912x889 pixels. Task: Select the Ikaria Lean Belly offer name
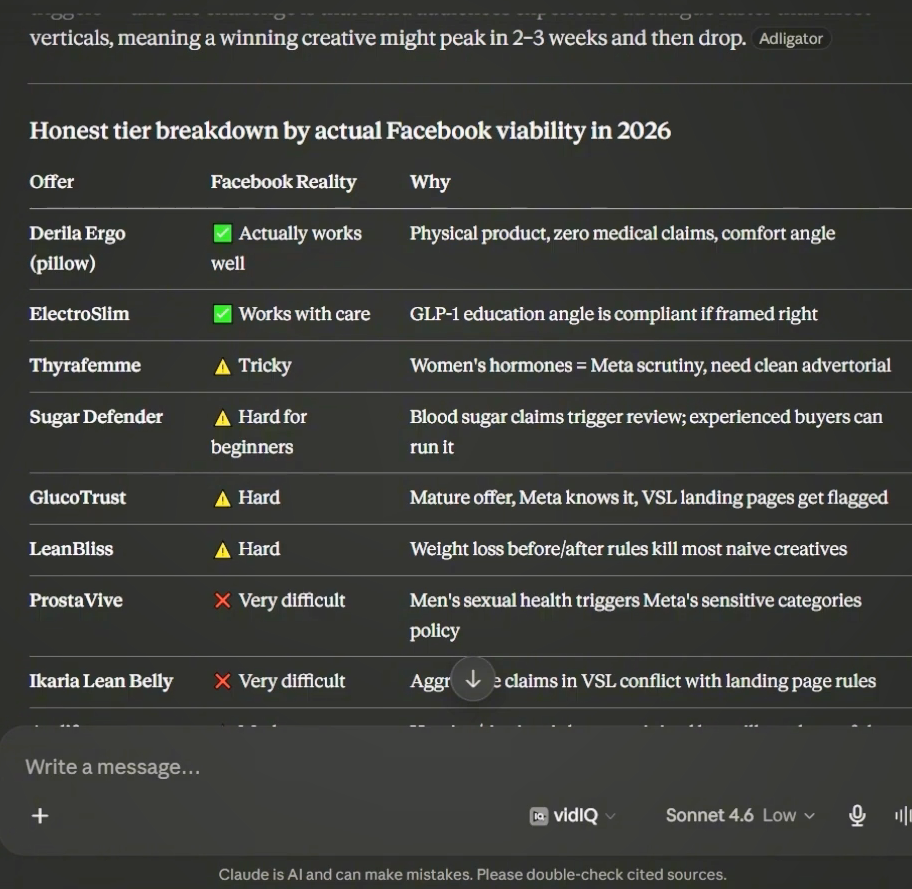coord(101,681)
